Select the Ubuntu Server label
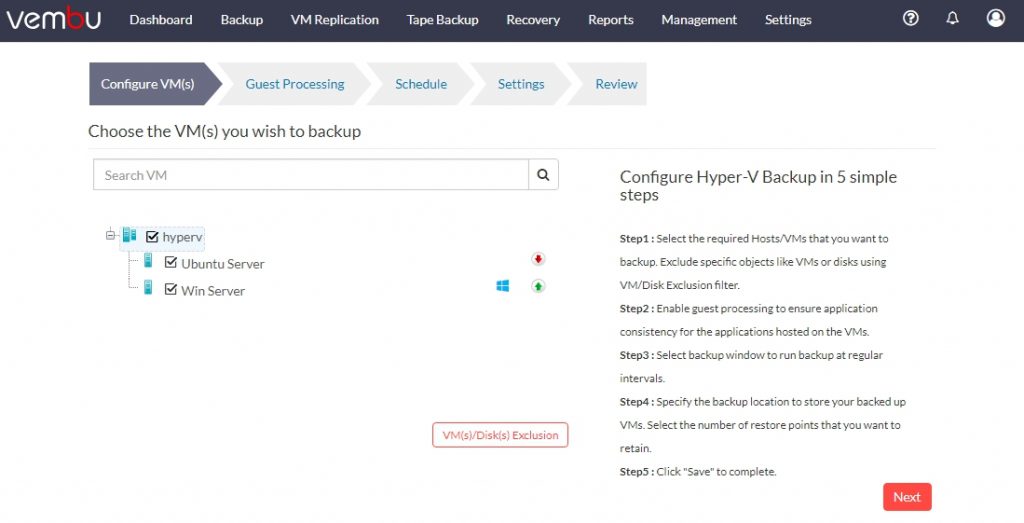Image resolution: width=1024 pixels, height=523 pixels. coord(223,264)
